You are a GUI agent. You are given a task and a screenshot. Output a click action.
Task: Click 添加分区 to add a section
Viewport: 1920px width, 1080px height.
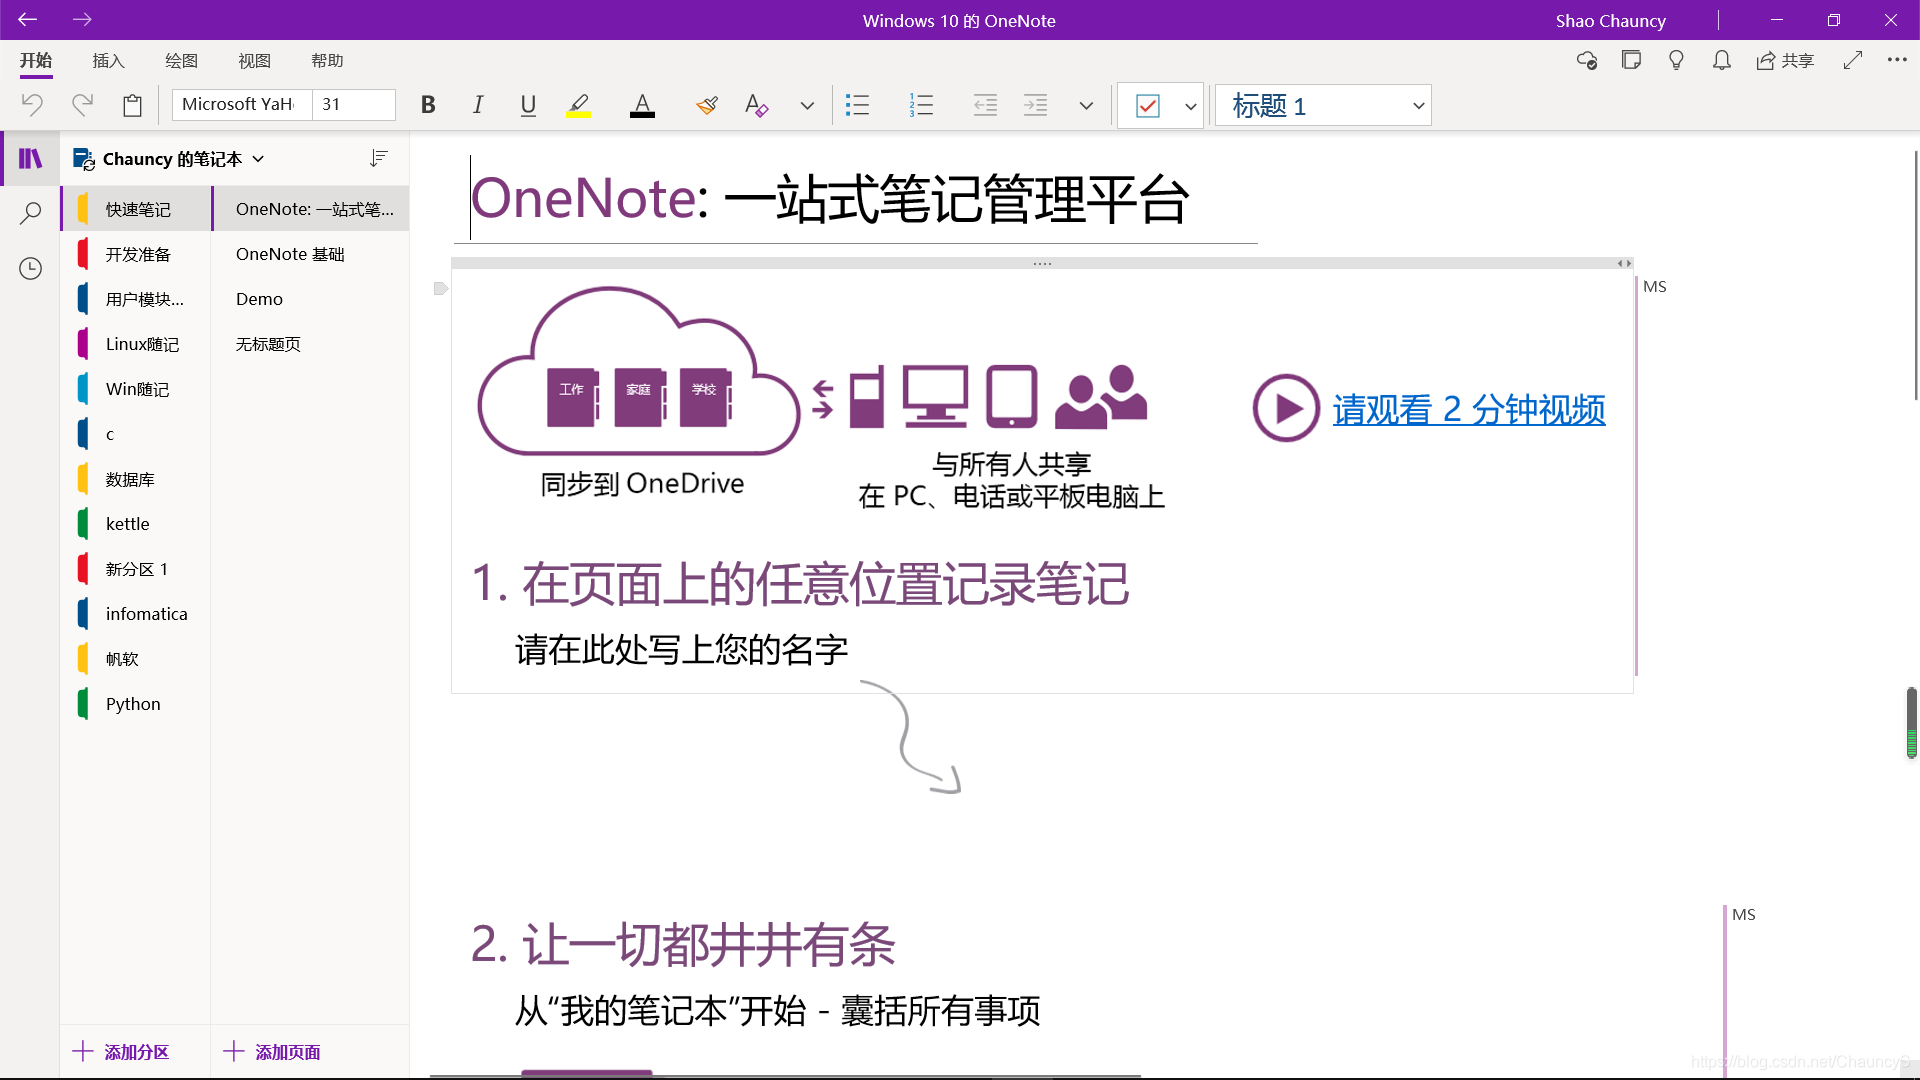click(x=122, y=1051)
